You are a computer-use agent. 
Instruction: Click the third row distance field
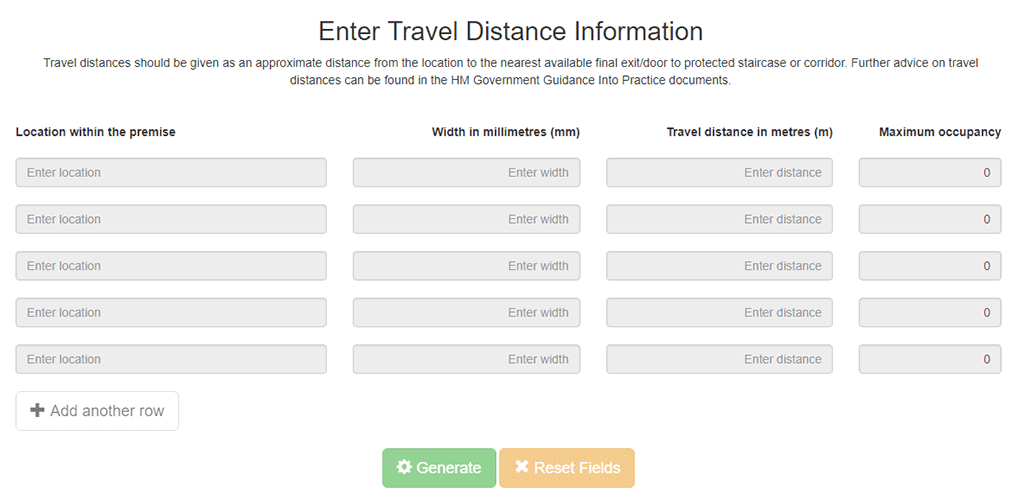pyautogui.click(x=719, y=266)
